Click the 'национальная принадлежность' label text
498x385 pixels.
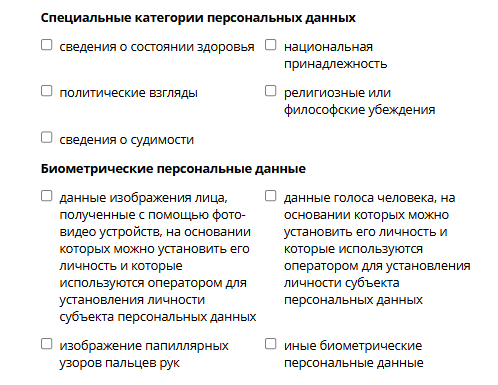tap(335, 55)
